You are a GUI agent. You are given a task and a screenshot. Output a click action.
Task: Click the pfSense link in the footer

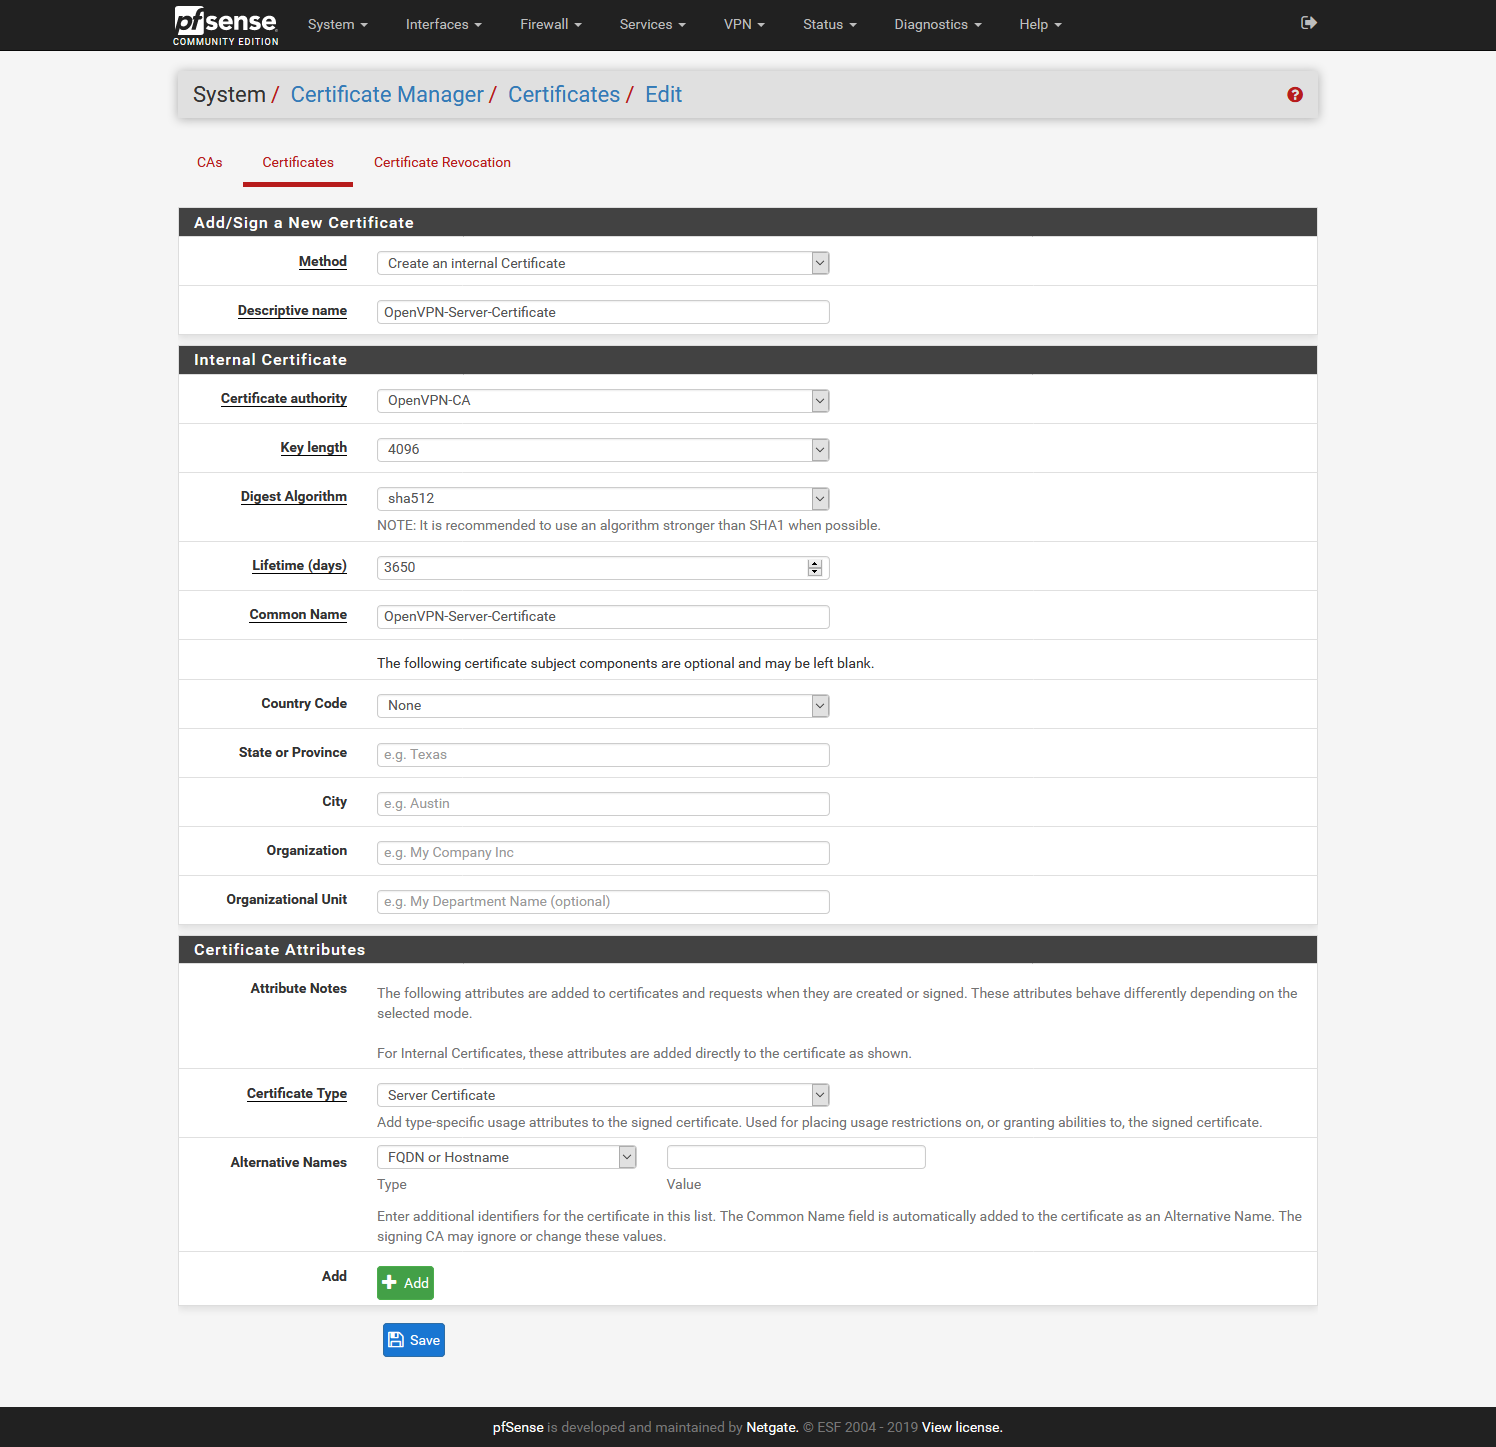point(518,1427)
